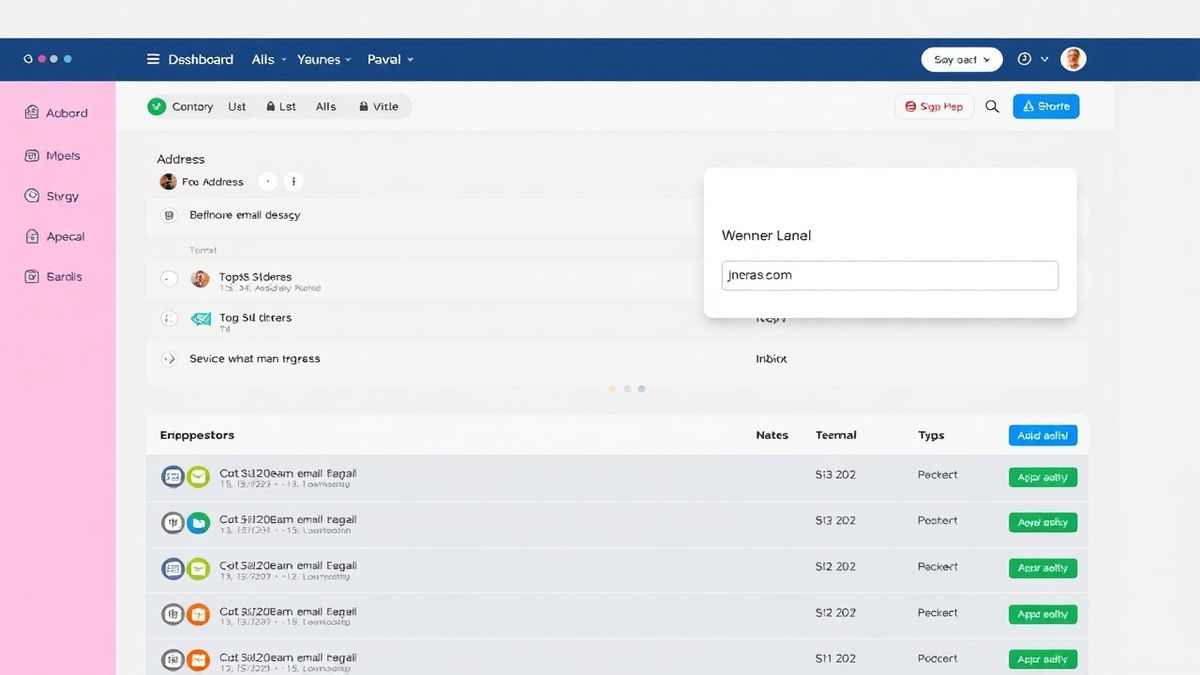Open Sardis from the pink sidebar
The width and height of the screenshot is (1200, 675).
tap(54, 277)
